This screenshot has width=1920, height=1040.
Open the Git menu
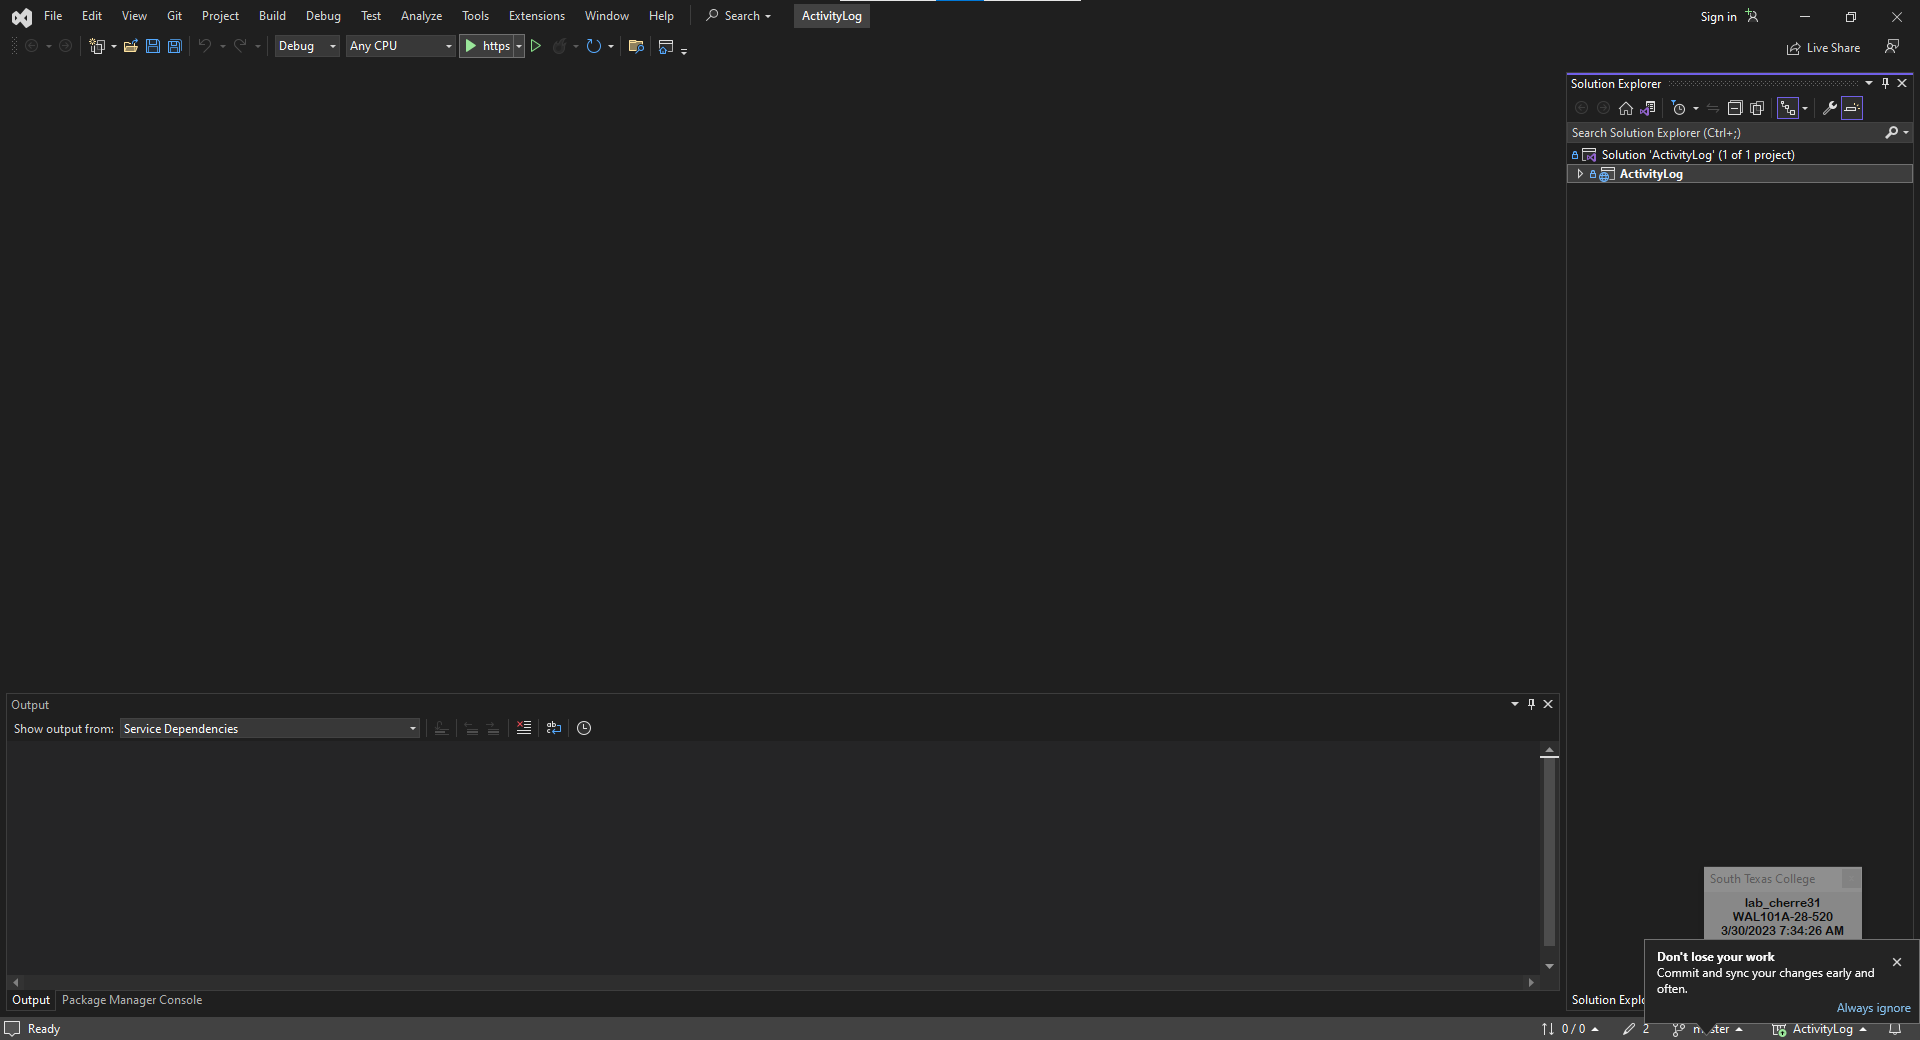coord(174,16)
